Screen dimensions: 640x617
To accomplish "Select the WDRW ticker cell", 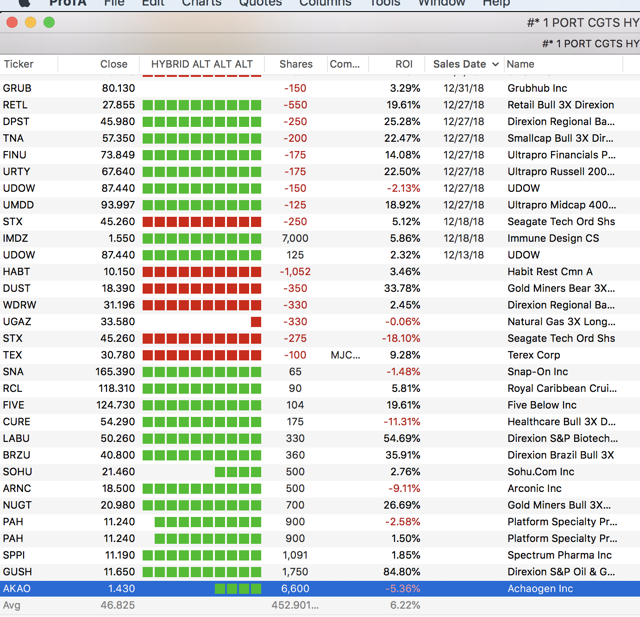I will click(x=20, y=305).
